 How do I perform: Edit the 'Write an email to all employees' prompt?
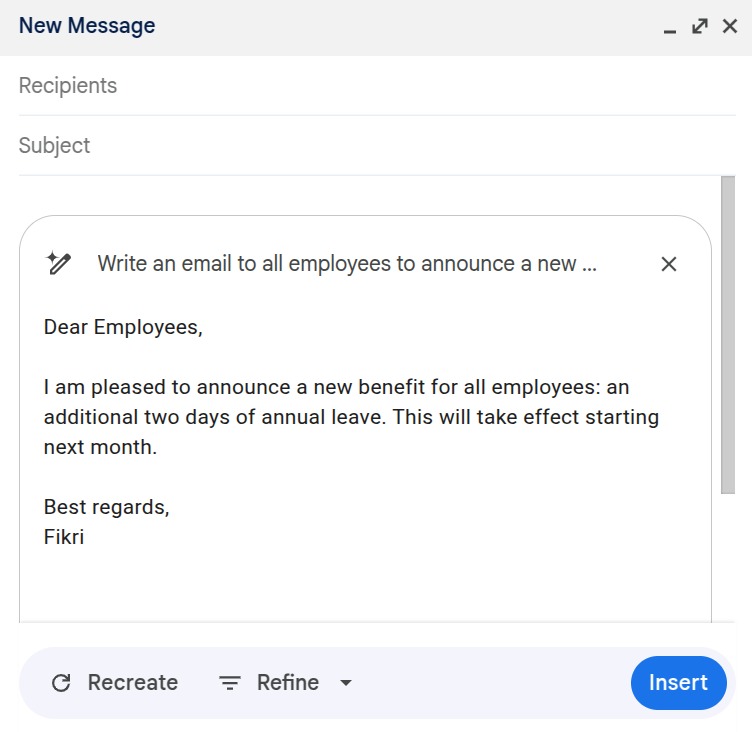click(x=346, y=264)
